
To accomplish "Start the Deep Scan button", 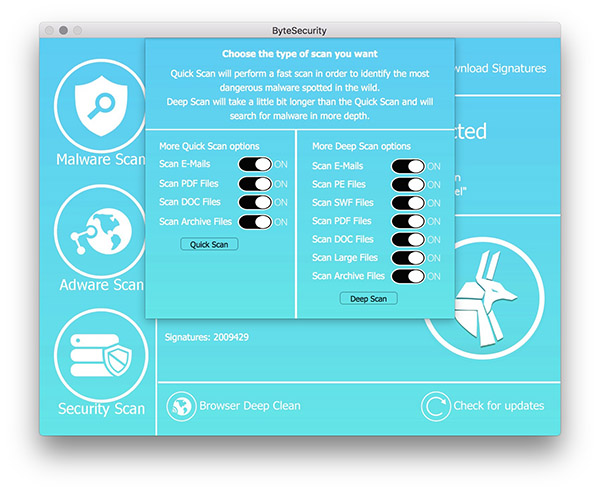I will pos(368,299).
